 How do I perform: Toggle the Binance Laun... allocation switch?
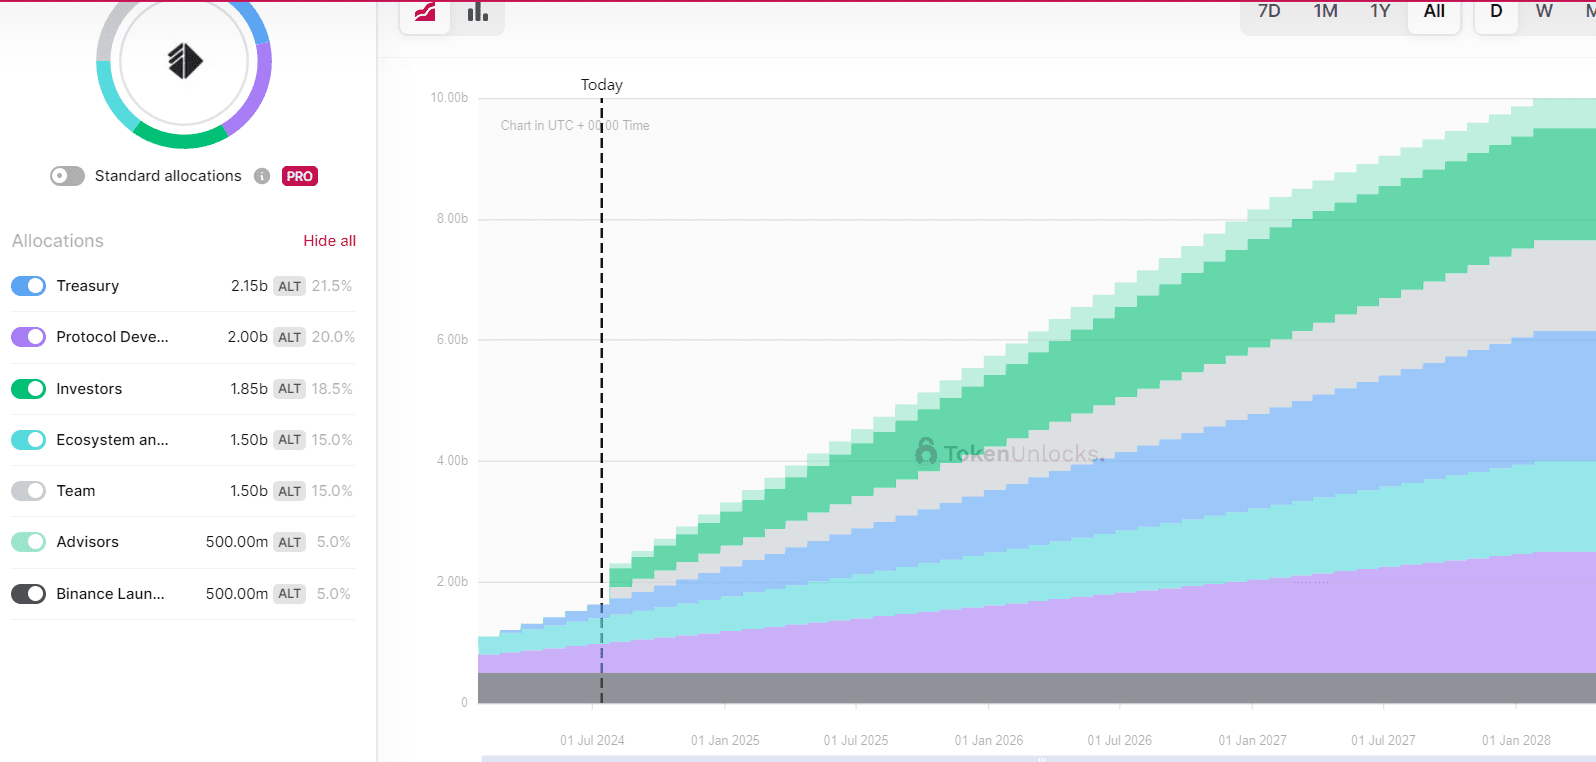(28, 594)
